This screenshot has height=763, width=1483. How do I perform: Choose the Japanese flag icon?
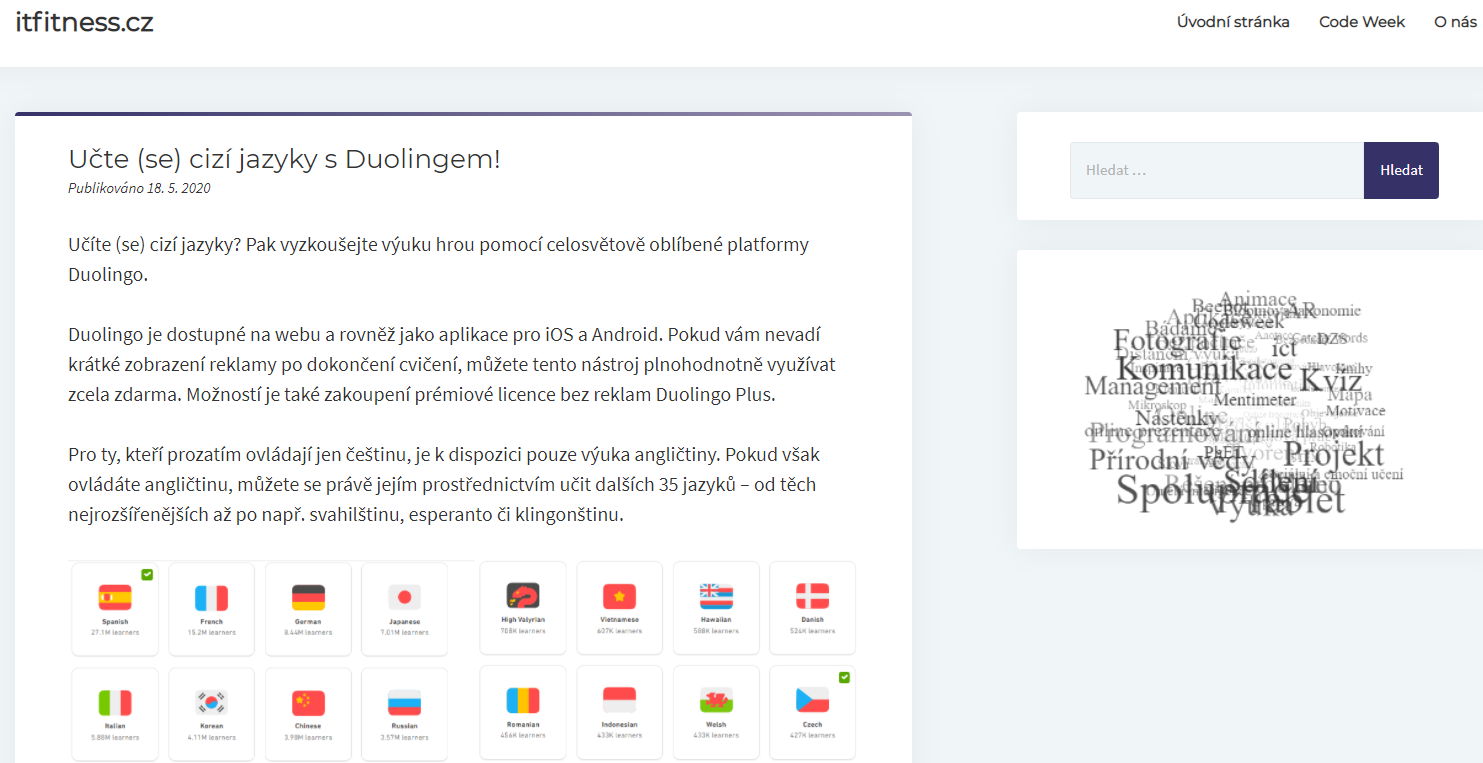405,598
